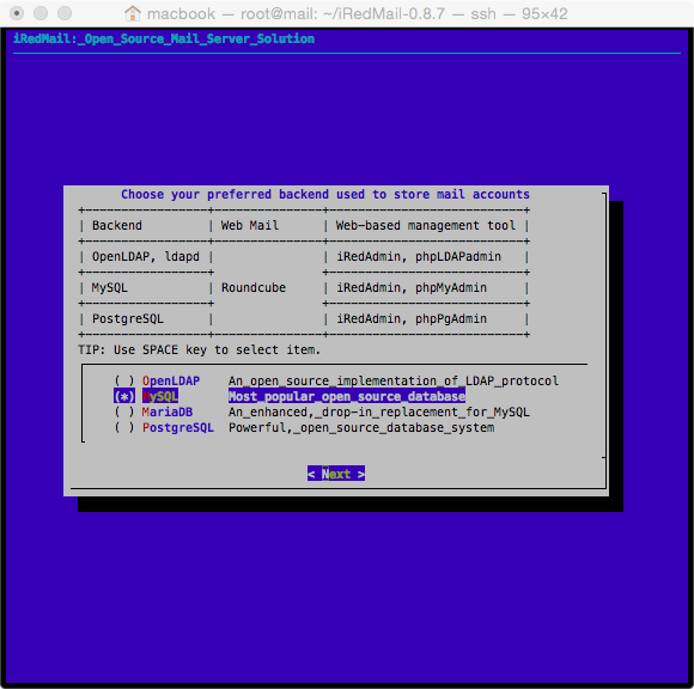Click description 'Powerful,_open_source_database_system'
694x689 pixels.
click(x=361, y=427)
